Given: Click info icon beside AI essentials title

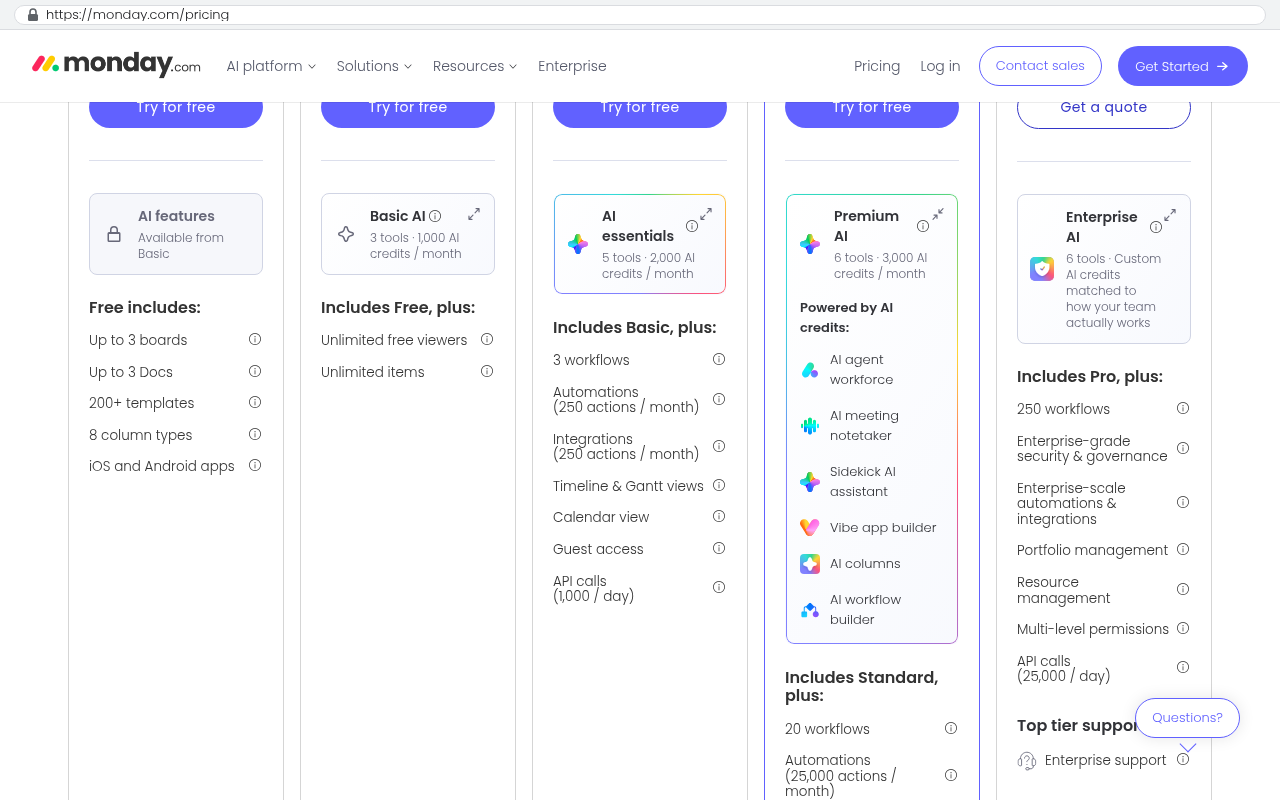Looking at the screenshot, I should pos(692,226).
